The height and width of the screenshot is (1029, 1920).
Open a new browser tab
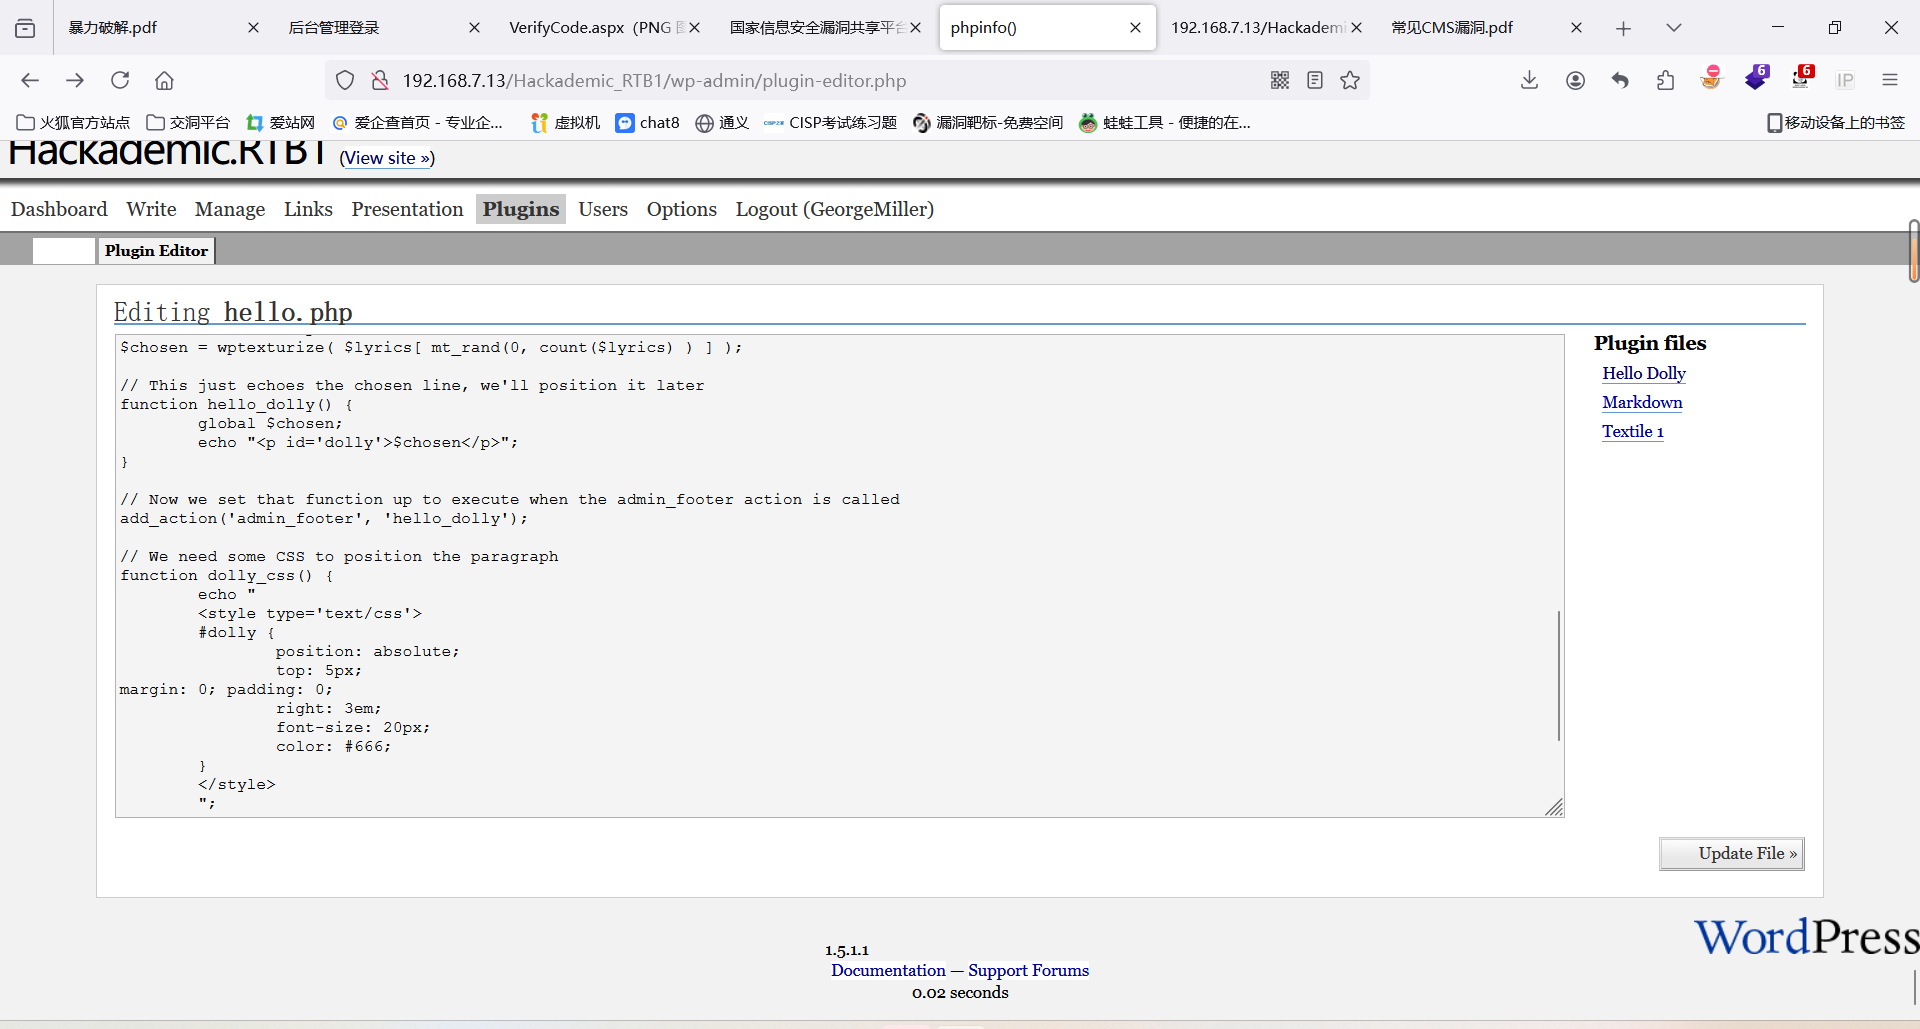click(x=1623, y=28)
